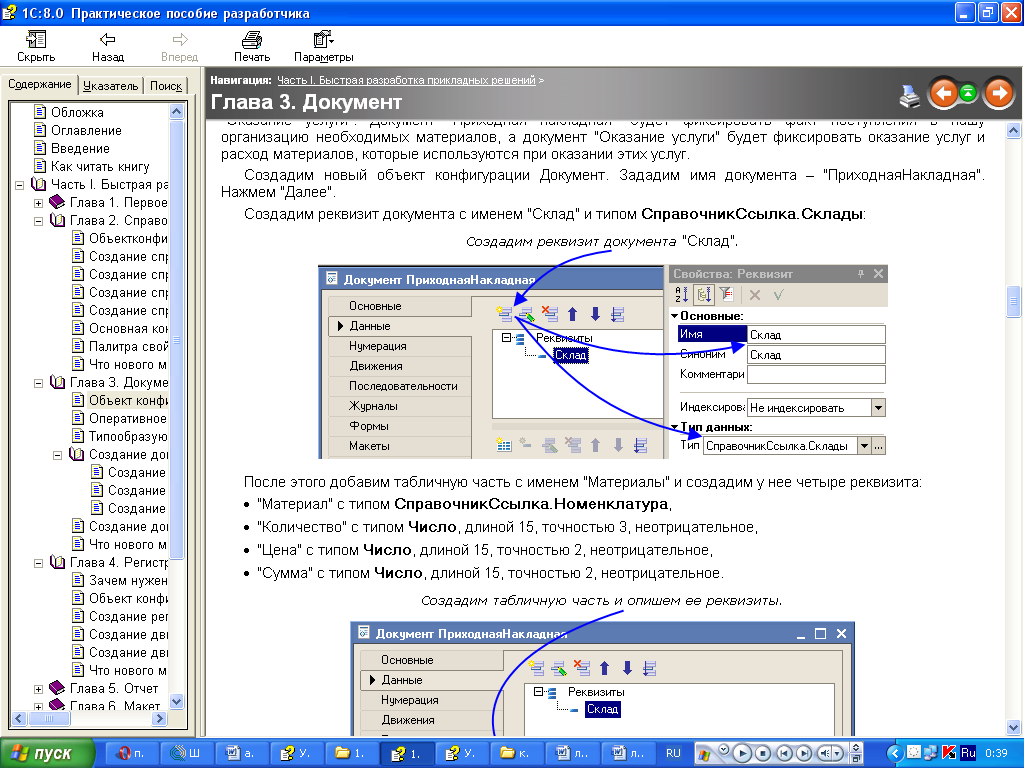The width and height of the screenshot is (1024, 768).
Task: Open the Часть I navigation breadcrumb link
Action: click(x=406, y=79)
